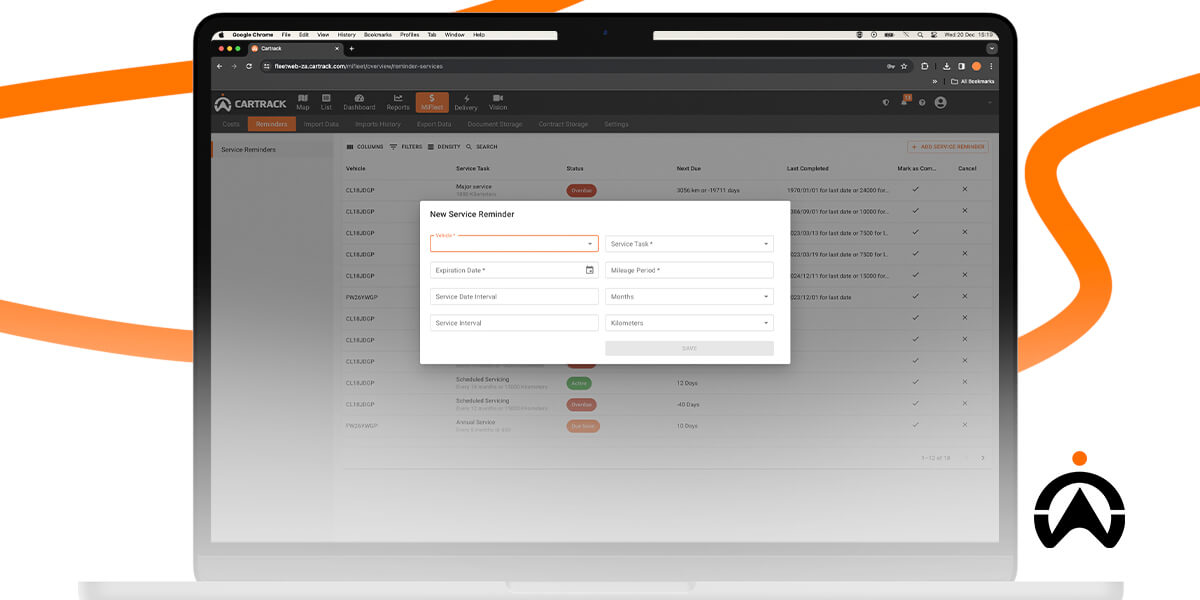Click the Dashboard icon

359,100
